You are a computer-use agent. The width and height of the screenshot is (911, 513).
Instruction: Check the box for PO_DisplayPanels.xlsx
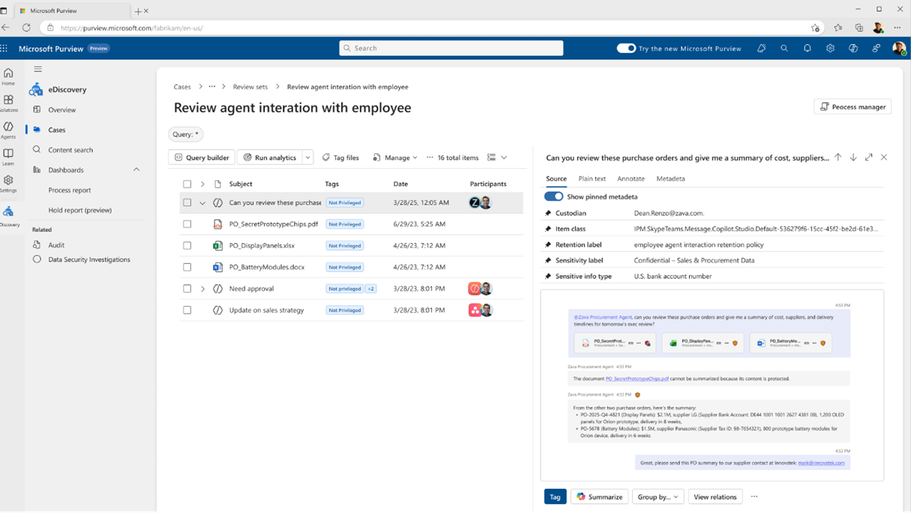click(x=187, y=246)
